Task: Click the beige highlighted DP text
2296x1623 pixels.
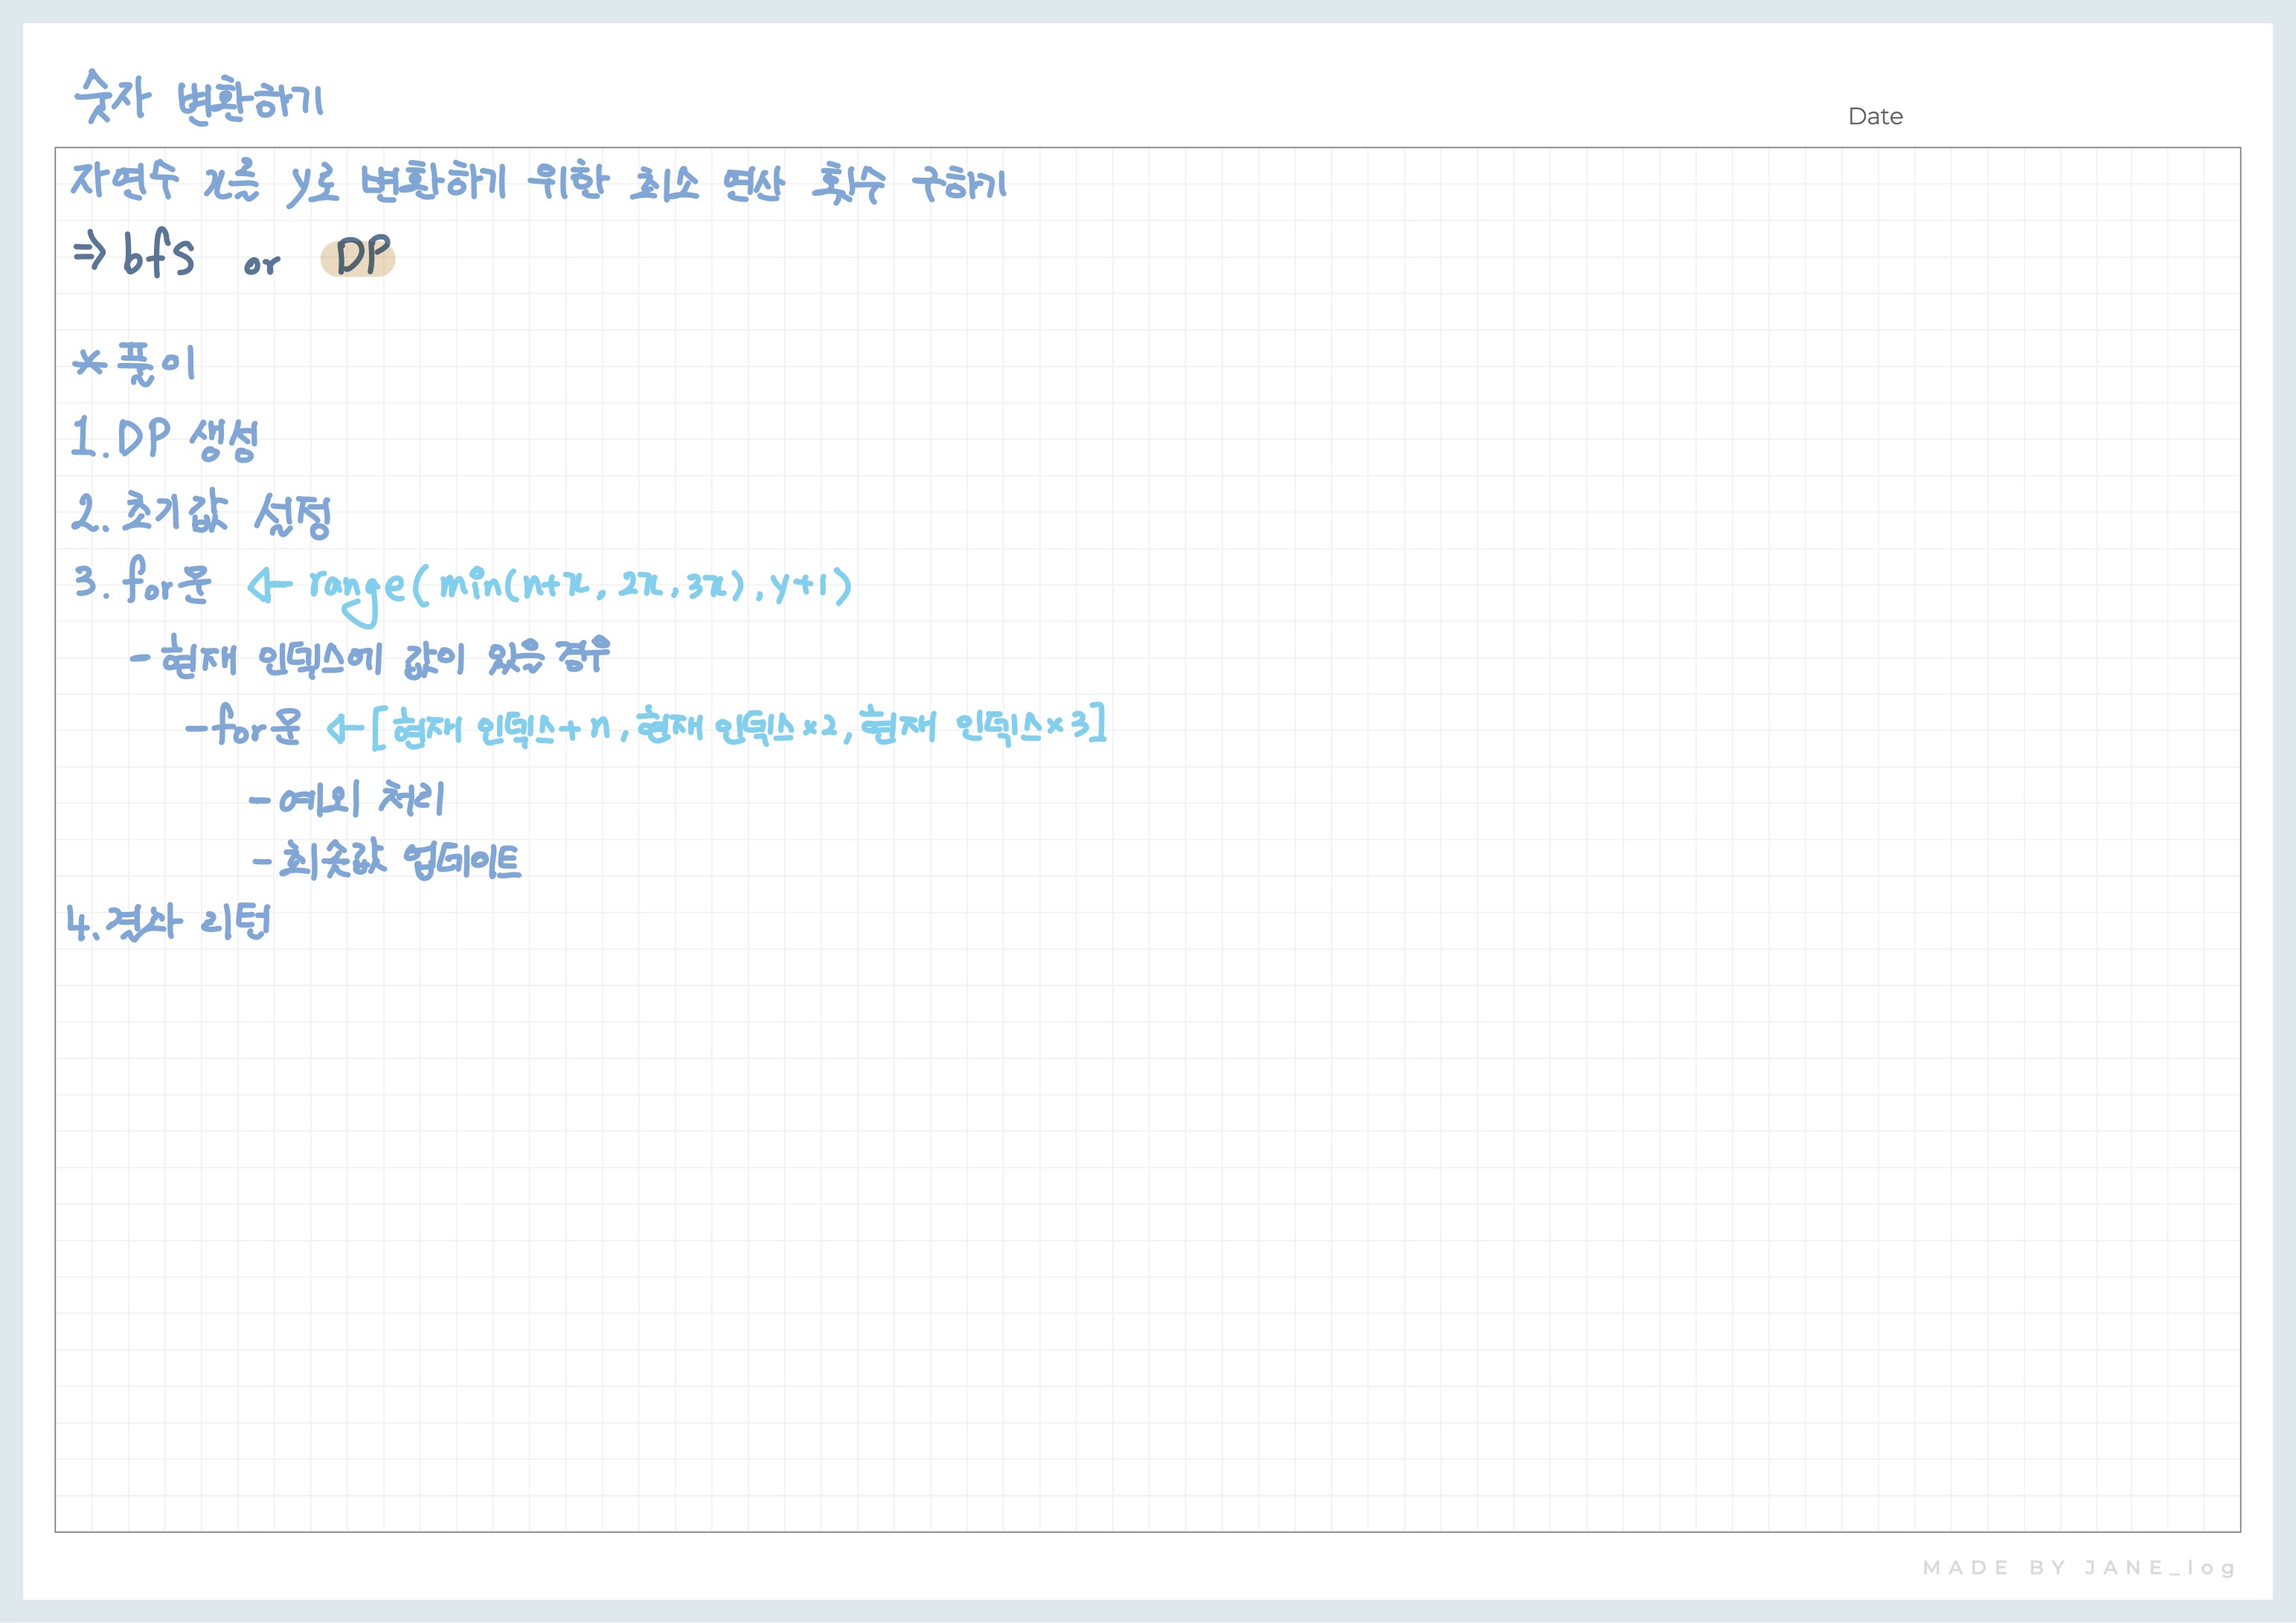Action: tap(358, 258)
